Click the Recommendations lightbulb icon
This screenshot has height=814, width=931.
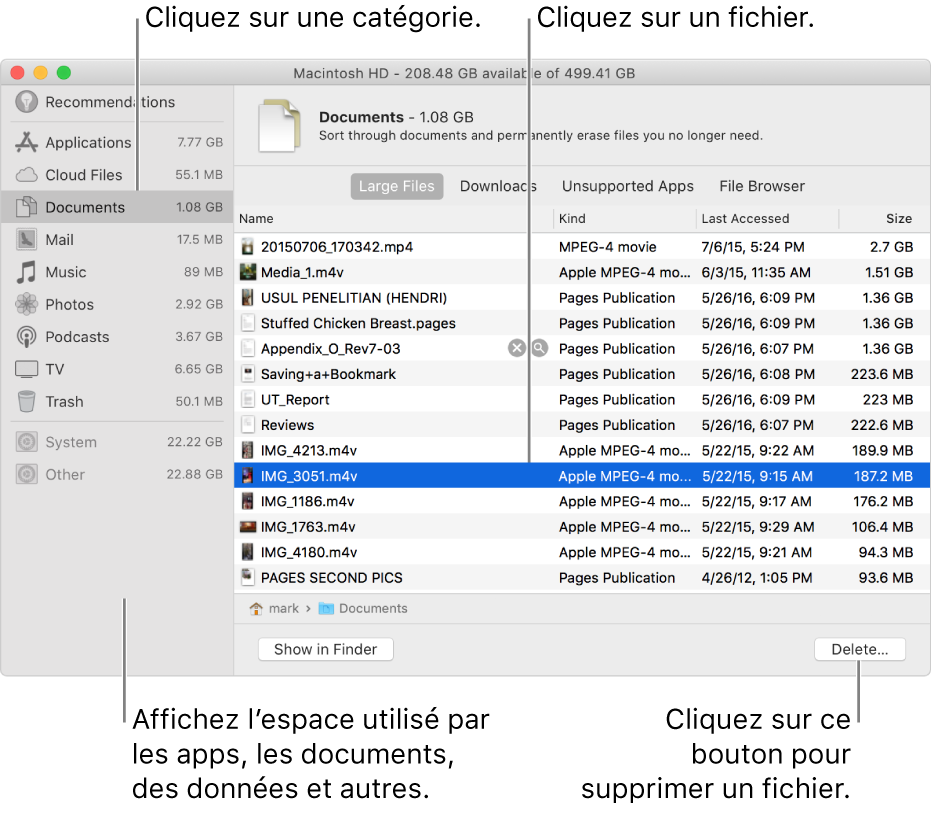coord(26,102)
